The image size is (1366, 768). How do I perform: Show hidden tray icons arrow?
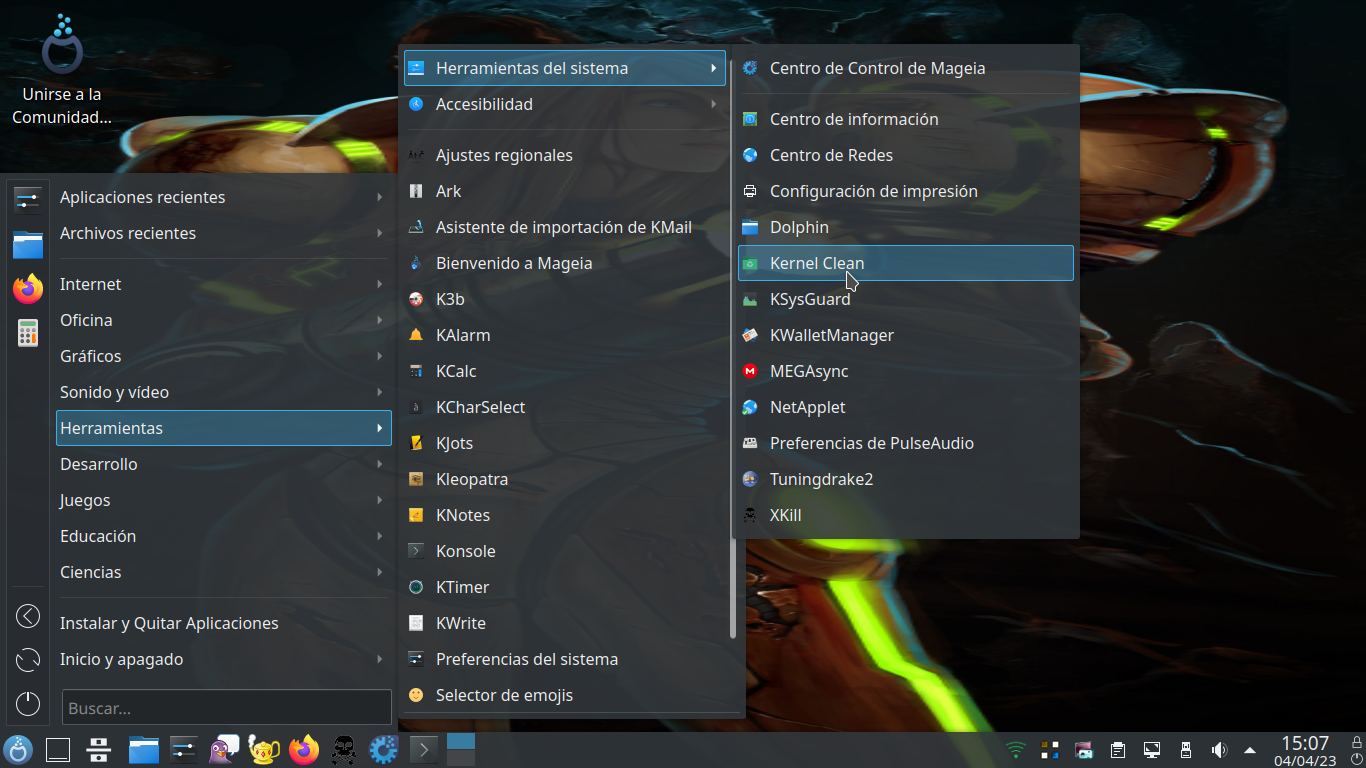point(1250,749)
